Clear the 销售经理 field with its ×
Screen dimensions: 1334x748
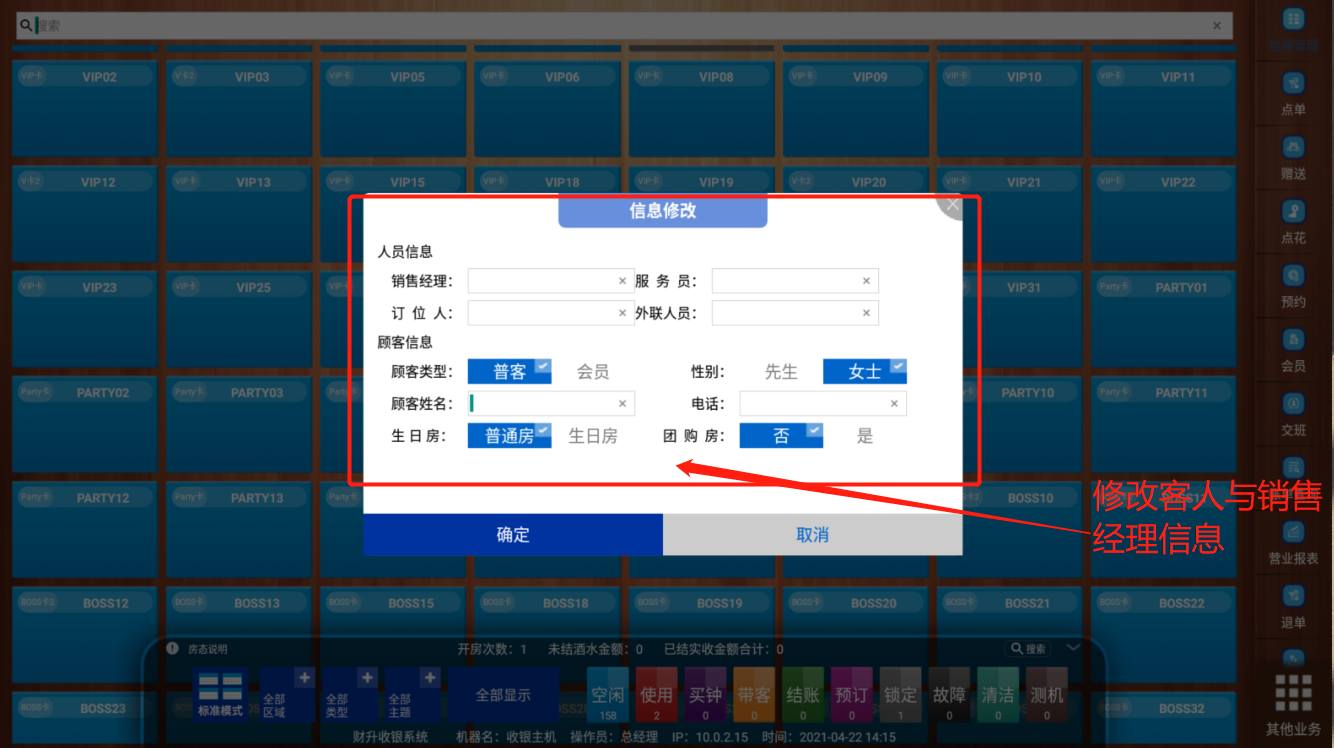[622, 281]
